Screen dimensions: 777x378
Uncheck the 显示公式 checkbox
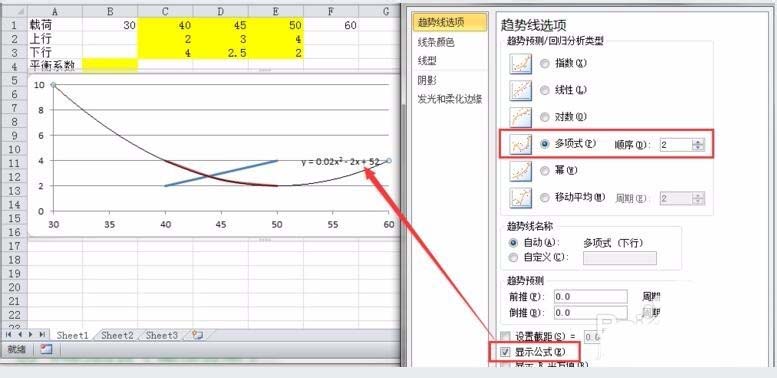coord(505,352)
